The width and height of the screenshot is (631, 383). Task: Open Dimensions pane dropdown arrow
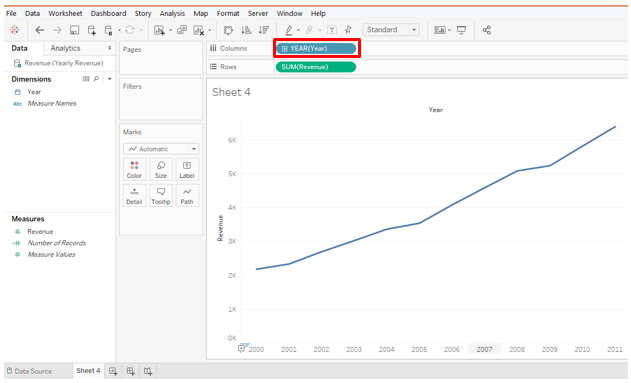109,79
